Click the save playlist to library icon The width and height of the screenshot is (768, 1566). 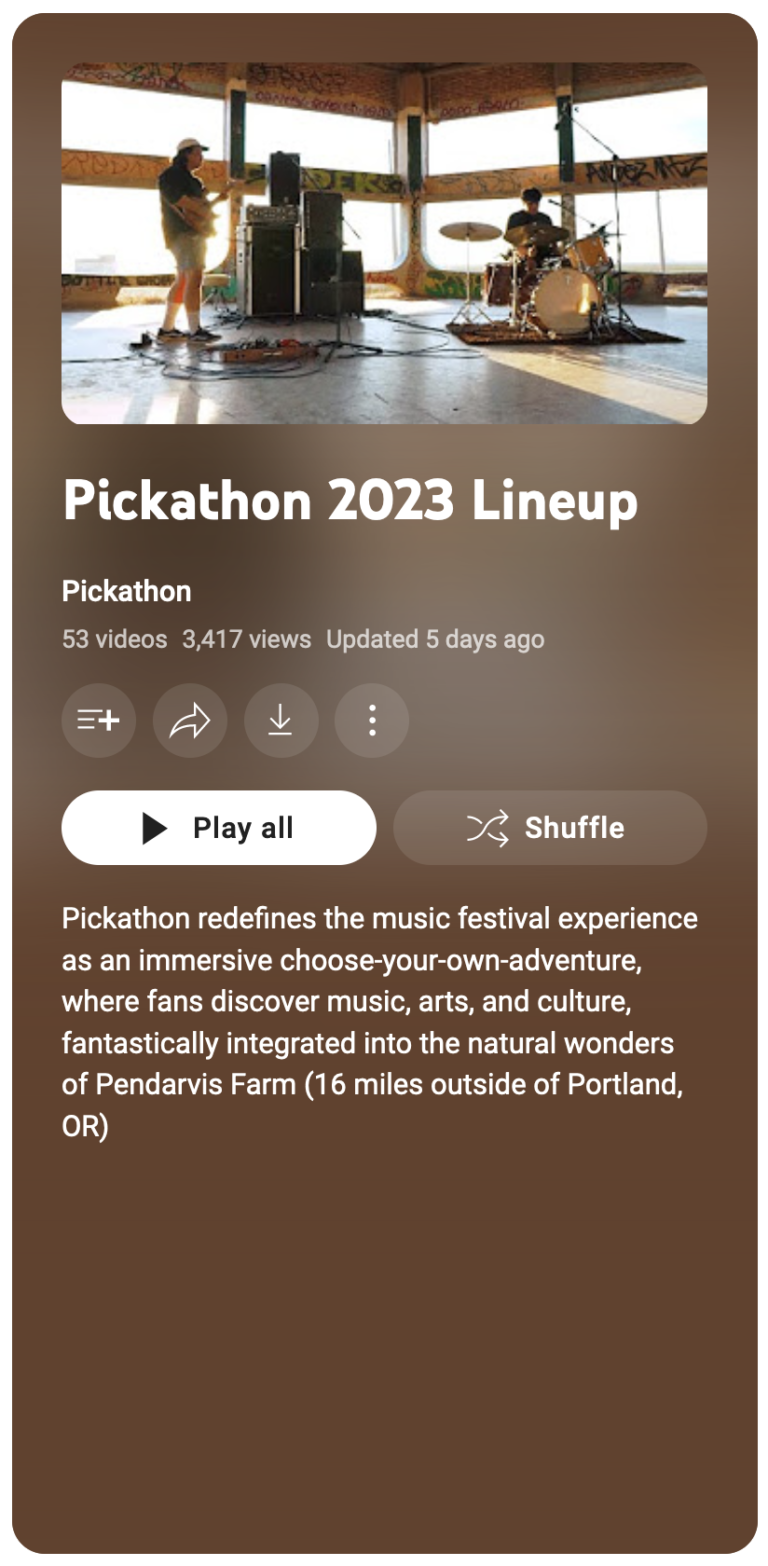(x=98, y=720)
